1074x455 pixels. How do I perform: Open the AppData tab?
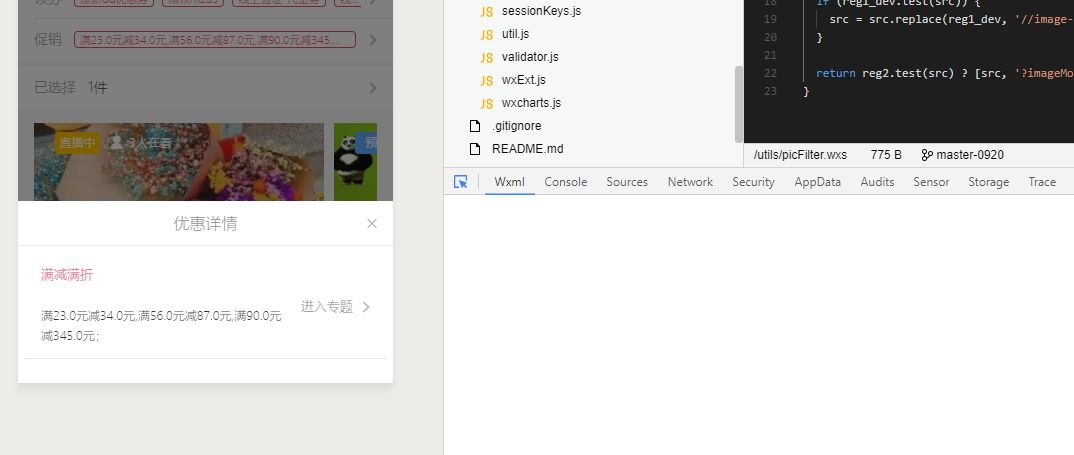click(x=817, y=182)
